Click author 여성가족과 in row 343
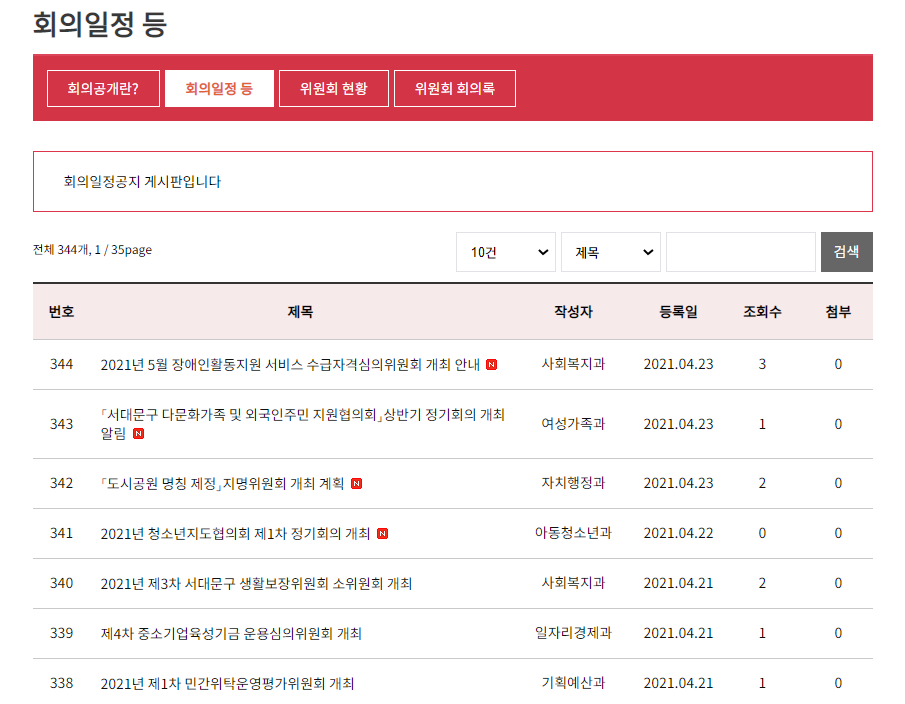This screenshot has height=704, width=905. (x=573, y=424)
